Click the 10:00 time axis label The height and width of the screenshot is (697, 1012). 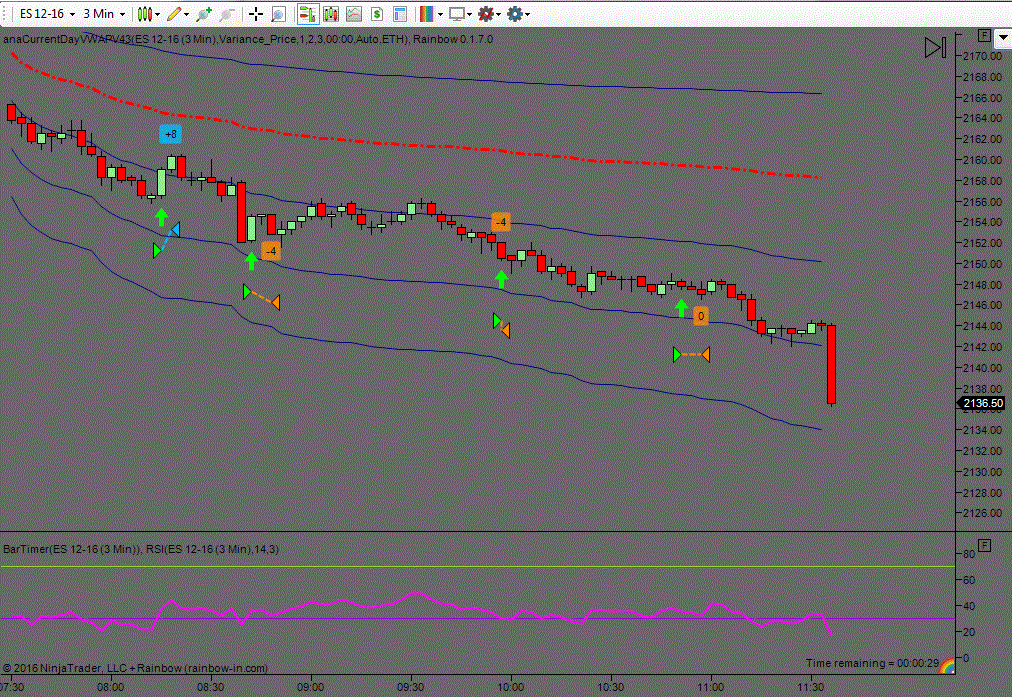(511, 687)
